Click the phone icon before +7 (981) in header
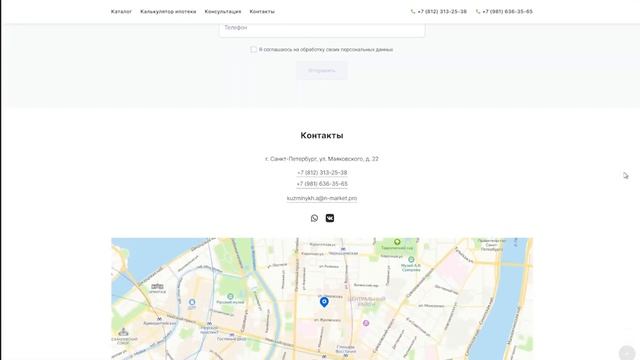The width and height of the screenshot is (640, 360). (x=478, y=11)
